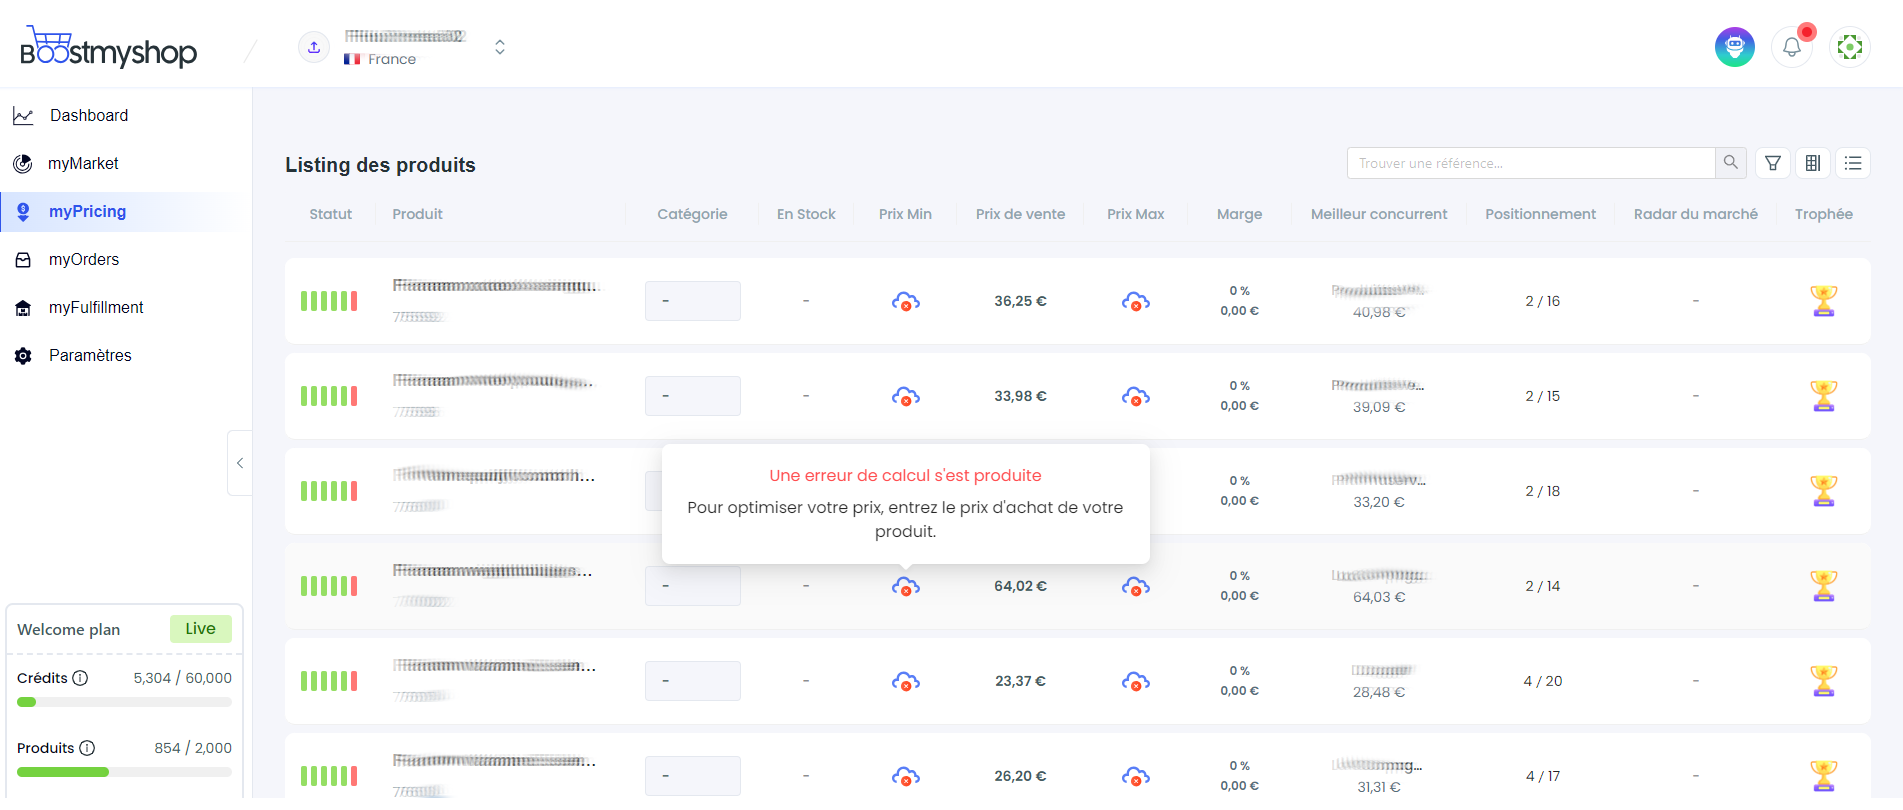Image resolution: width=1903 pixels, height=810 pixels.
Task: Switch to grid view layout
Action: click(1813, 163)
